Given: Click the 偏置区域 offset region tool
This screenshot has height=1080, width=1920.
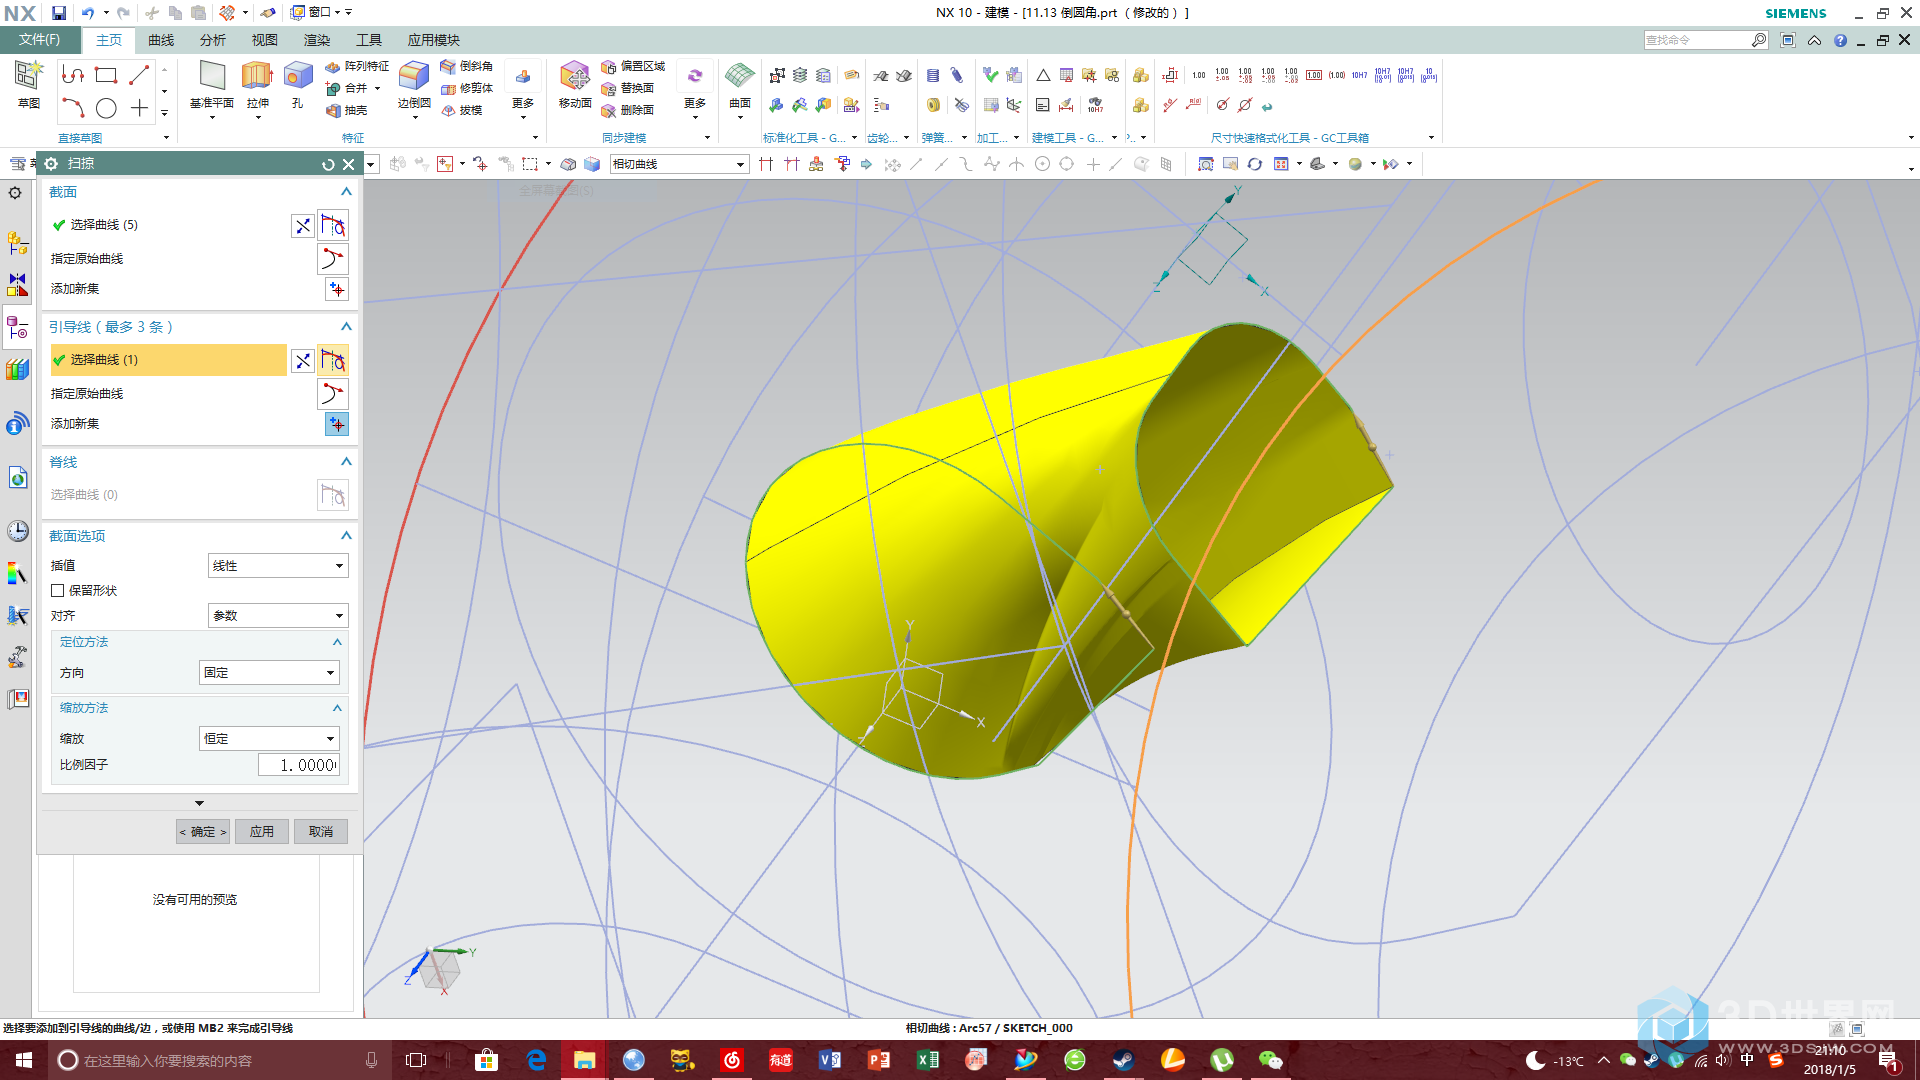Looking at the screenshot, I should coord(633,66).
